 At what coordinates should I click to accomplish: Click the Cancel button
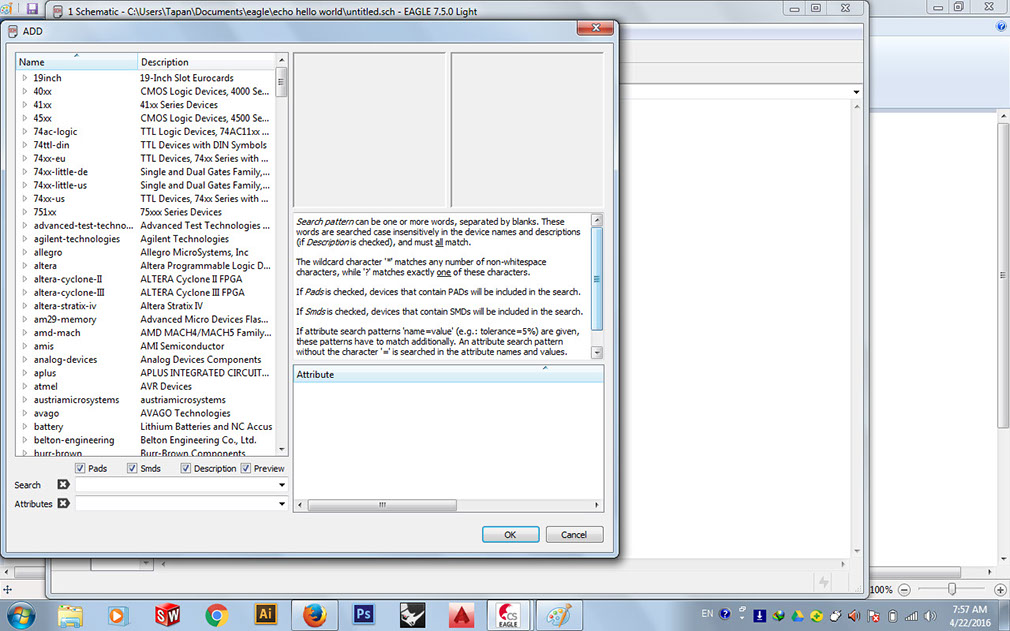573,534
